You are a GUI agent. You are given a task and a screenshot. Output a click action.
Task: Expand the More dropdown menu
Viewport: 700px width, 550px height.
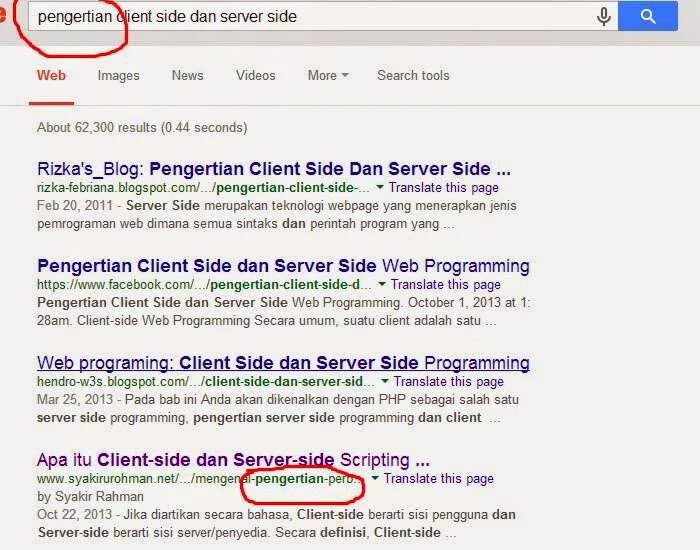click(328, 75)
